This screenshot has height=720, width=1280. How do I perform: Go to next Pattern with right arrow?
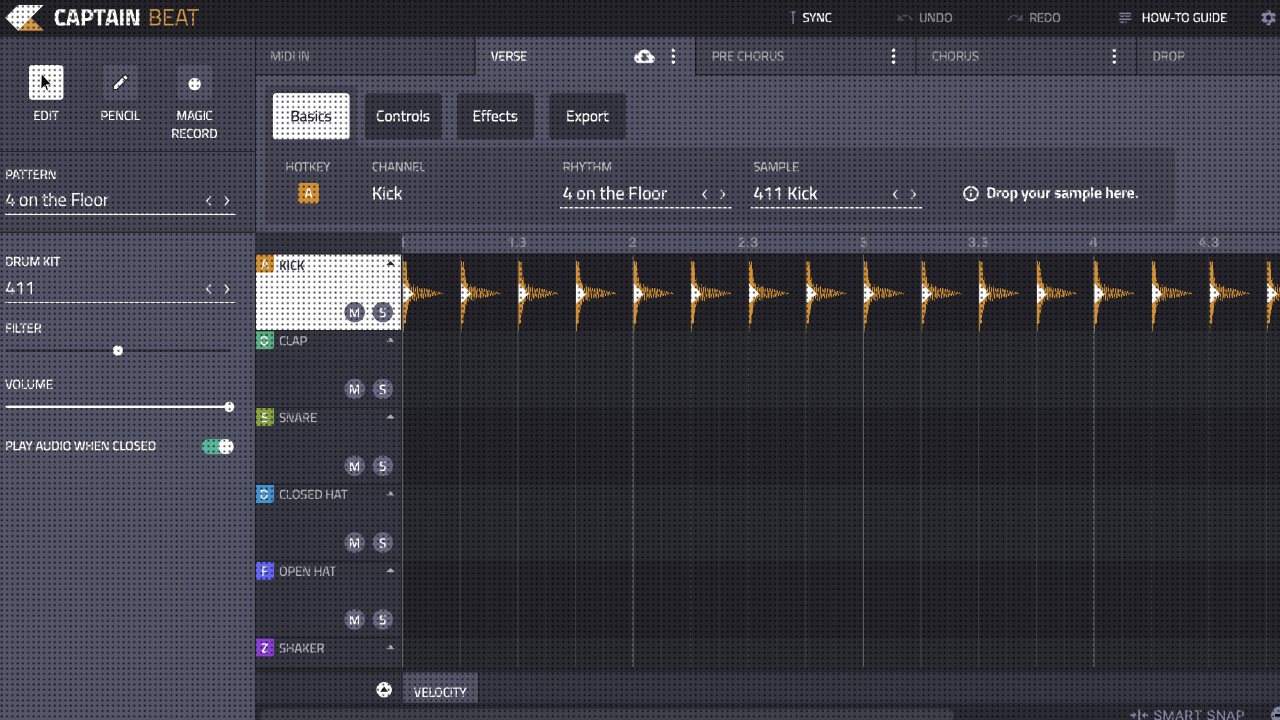227,201
